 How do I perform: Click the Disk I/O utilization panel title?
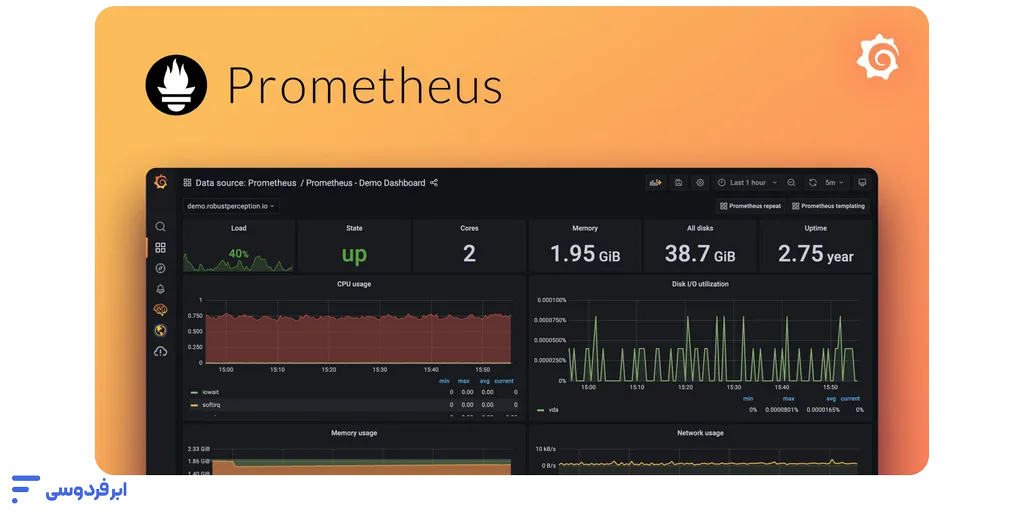(x=700, y=284)
